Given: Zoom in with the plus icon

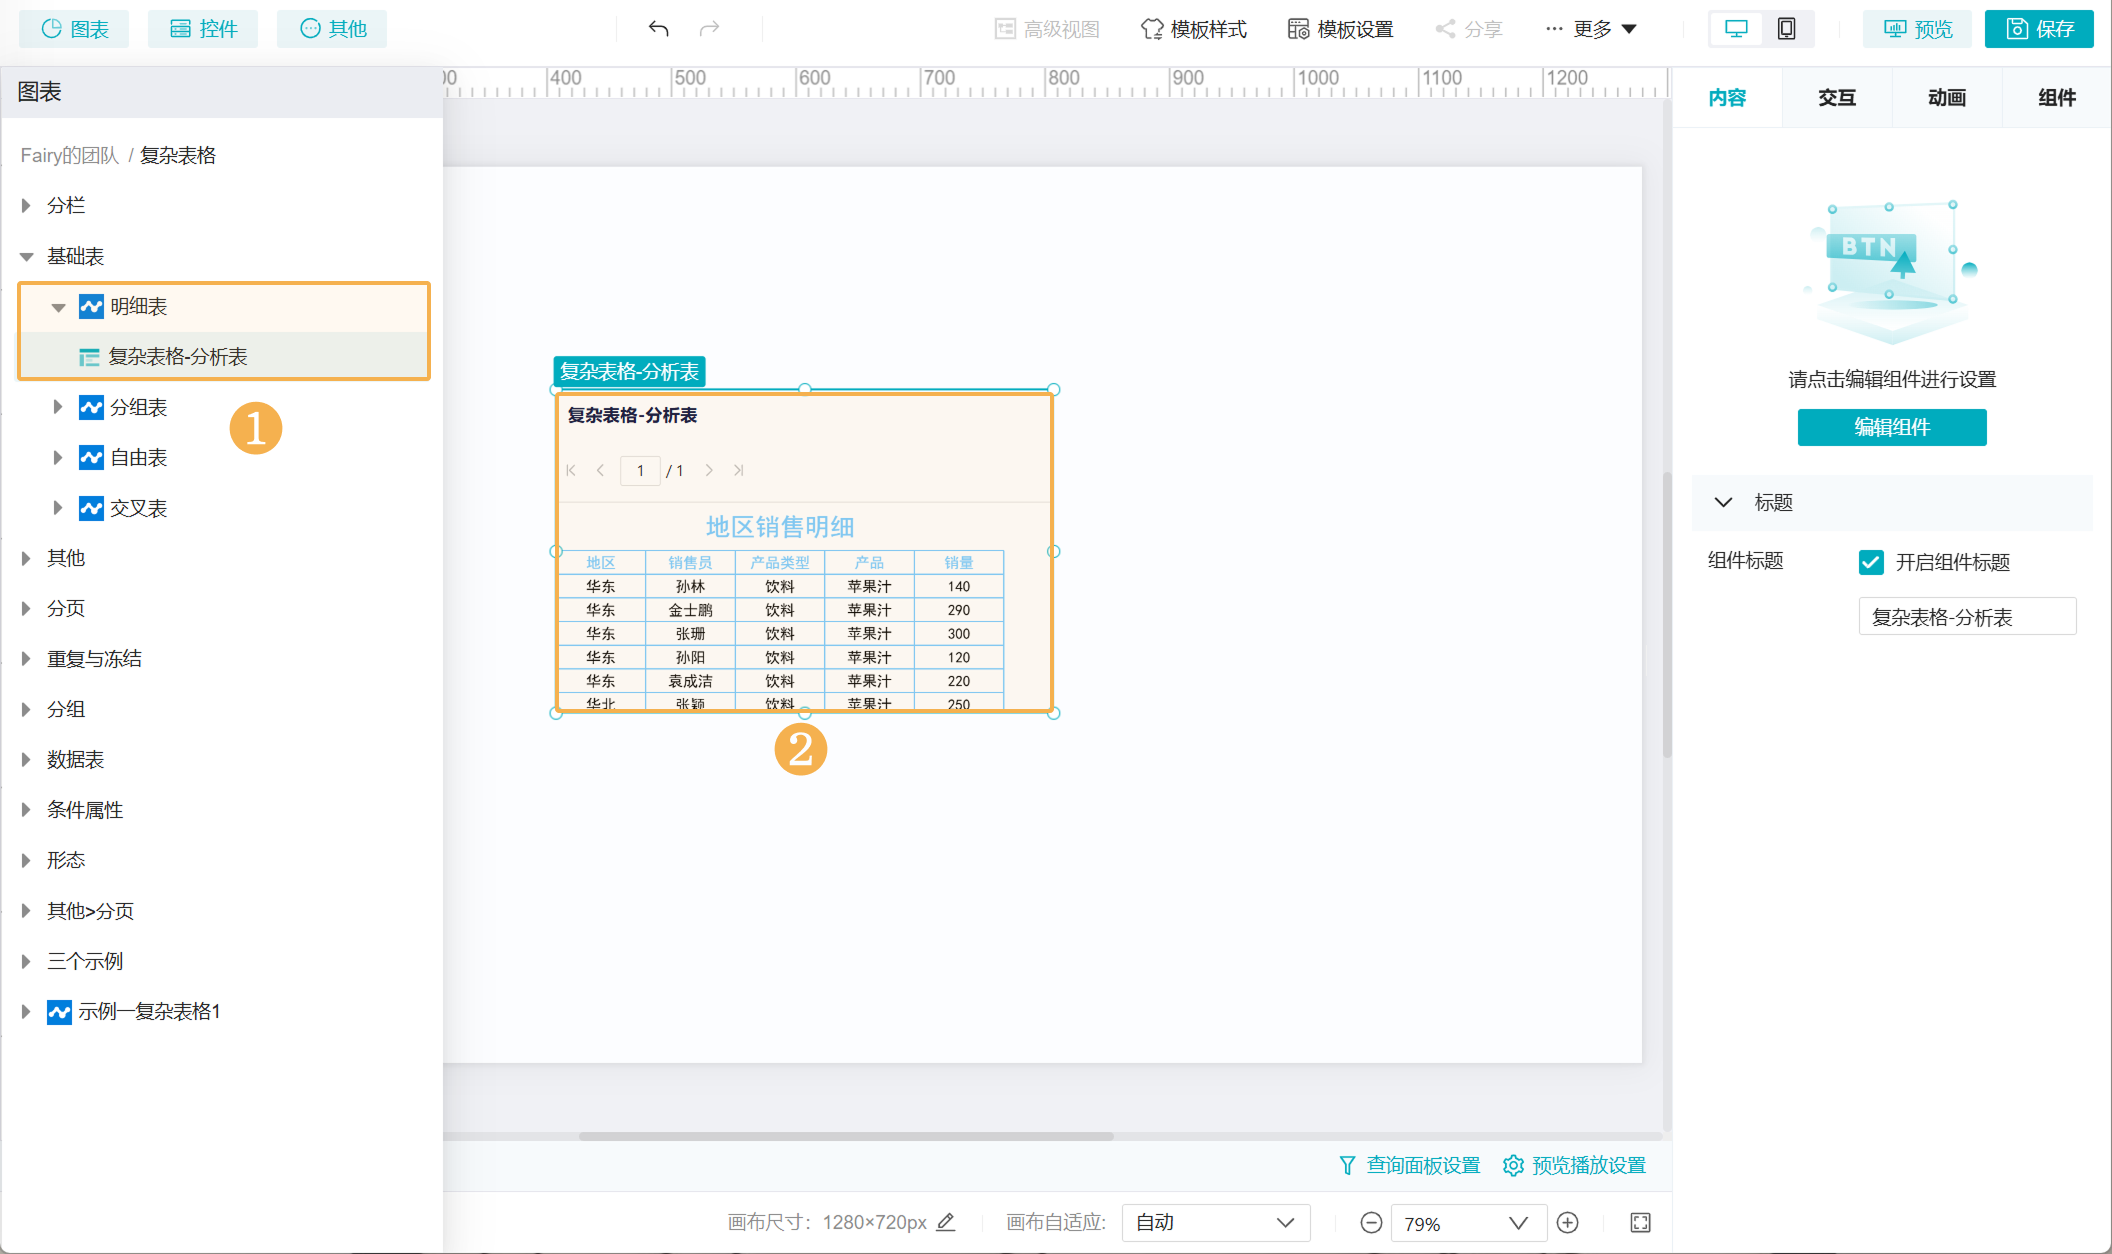Looking at the screenshot, I should 1568,1222.
